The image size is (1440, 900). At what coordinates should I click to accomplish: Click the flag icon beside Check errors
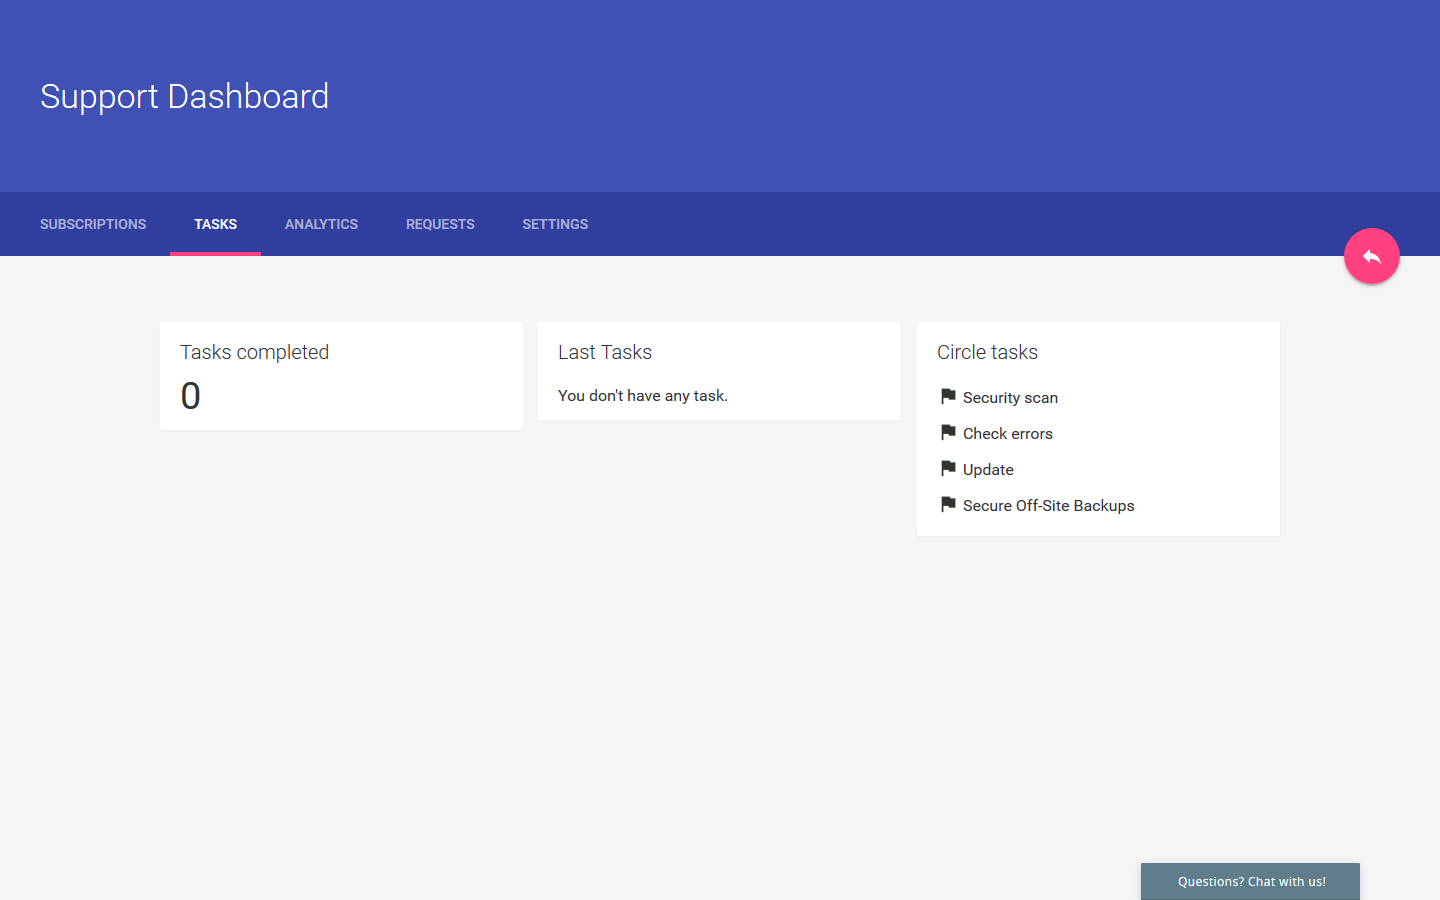948,432
